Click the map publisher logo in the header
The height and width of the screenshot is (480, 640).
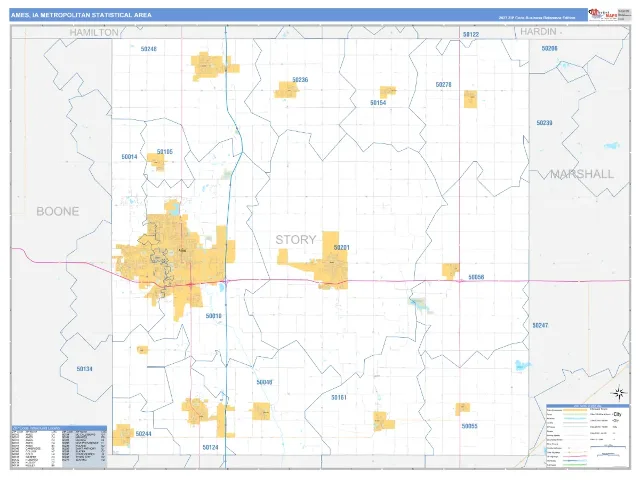602,14
